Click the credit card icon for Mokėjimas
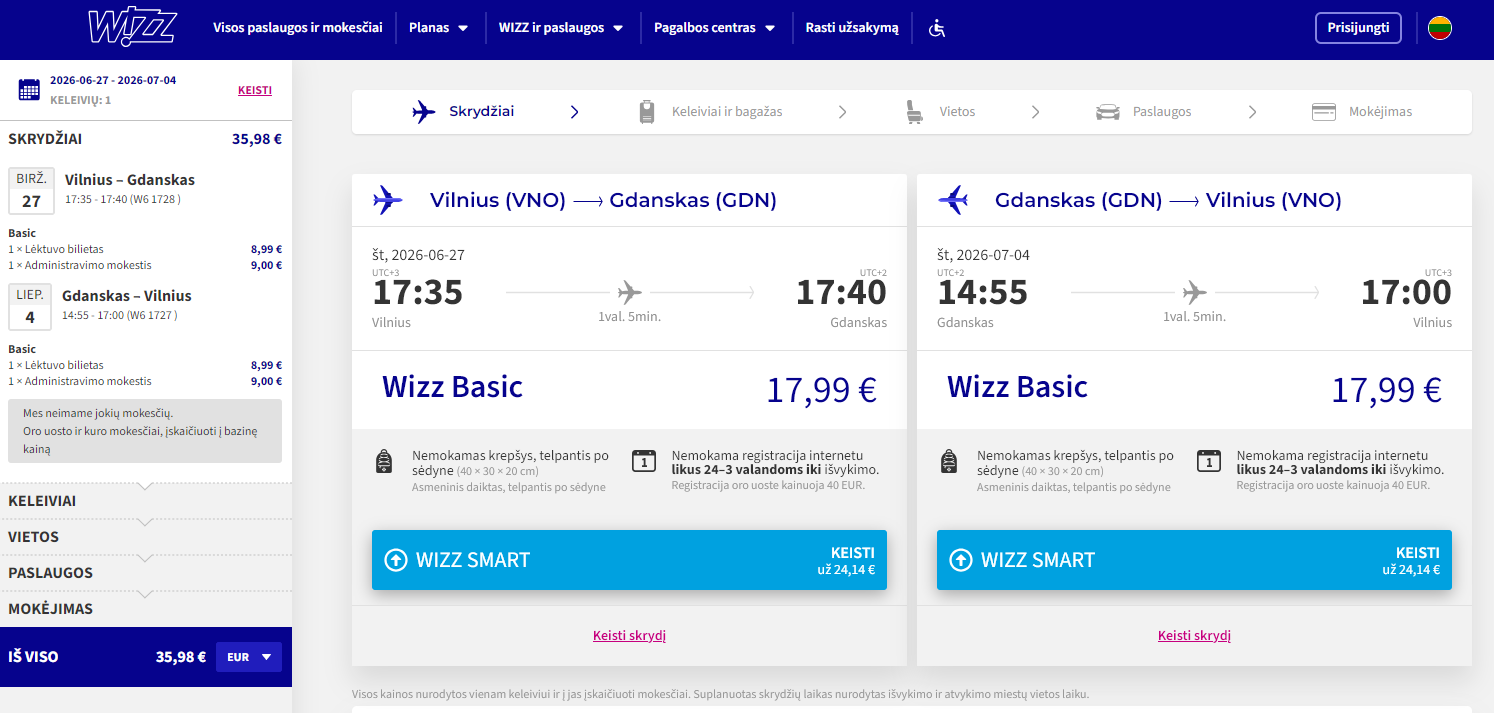The width and height of the screenshot is (1494, 713). (1324, 112)
